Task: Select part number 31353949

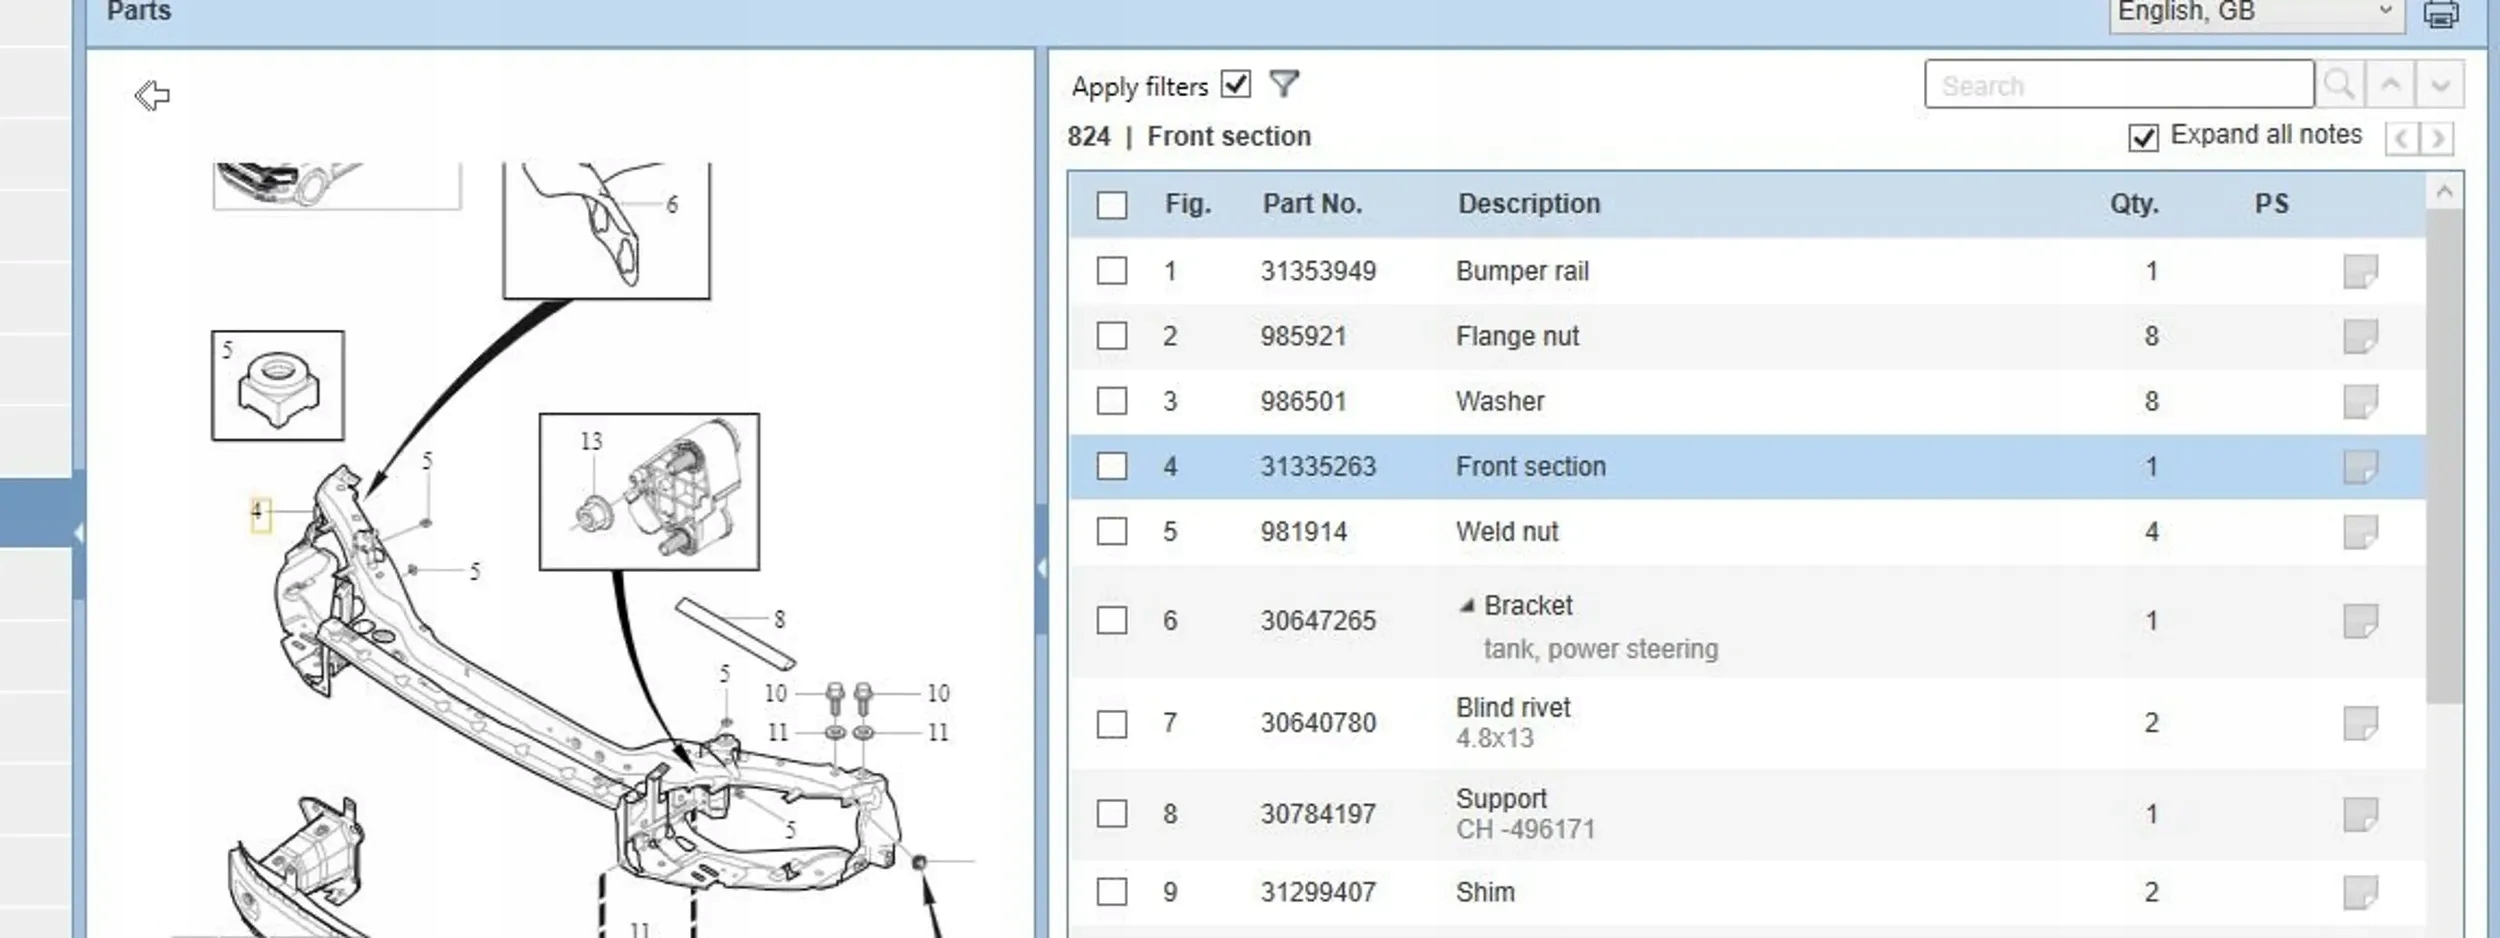Action: 1318,271
